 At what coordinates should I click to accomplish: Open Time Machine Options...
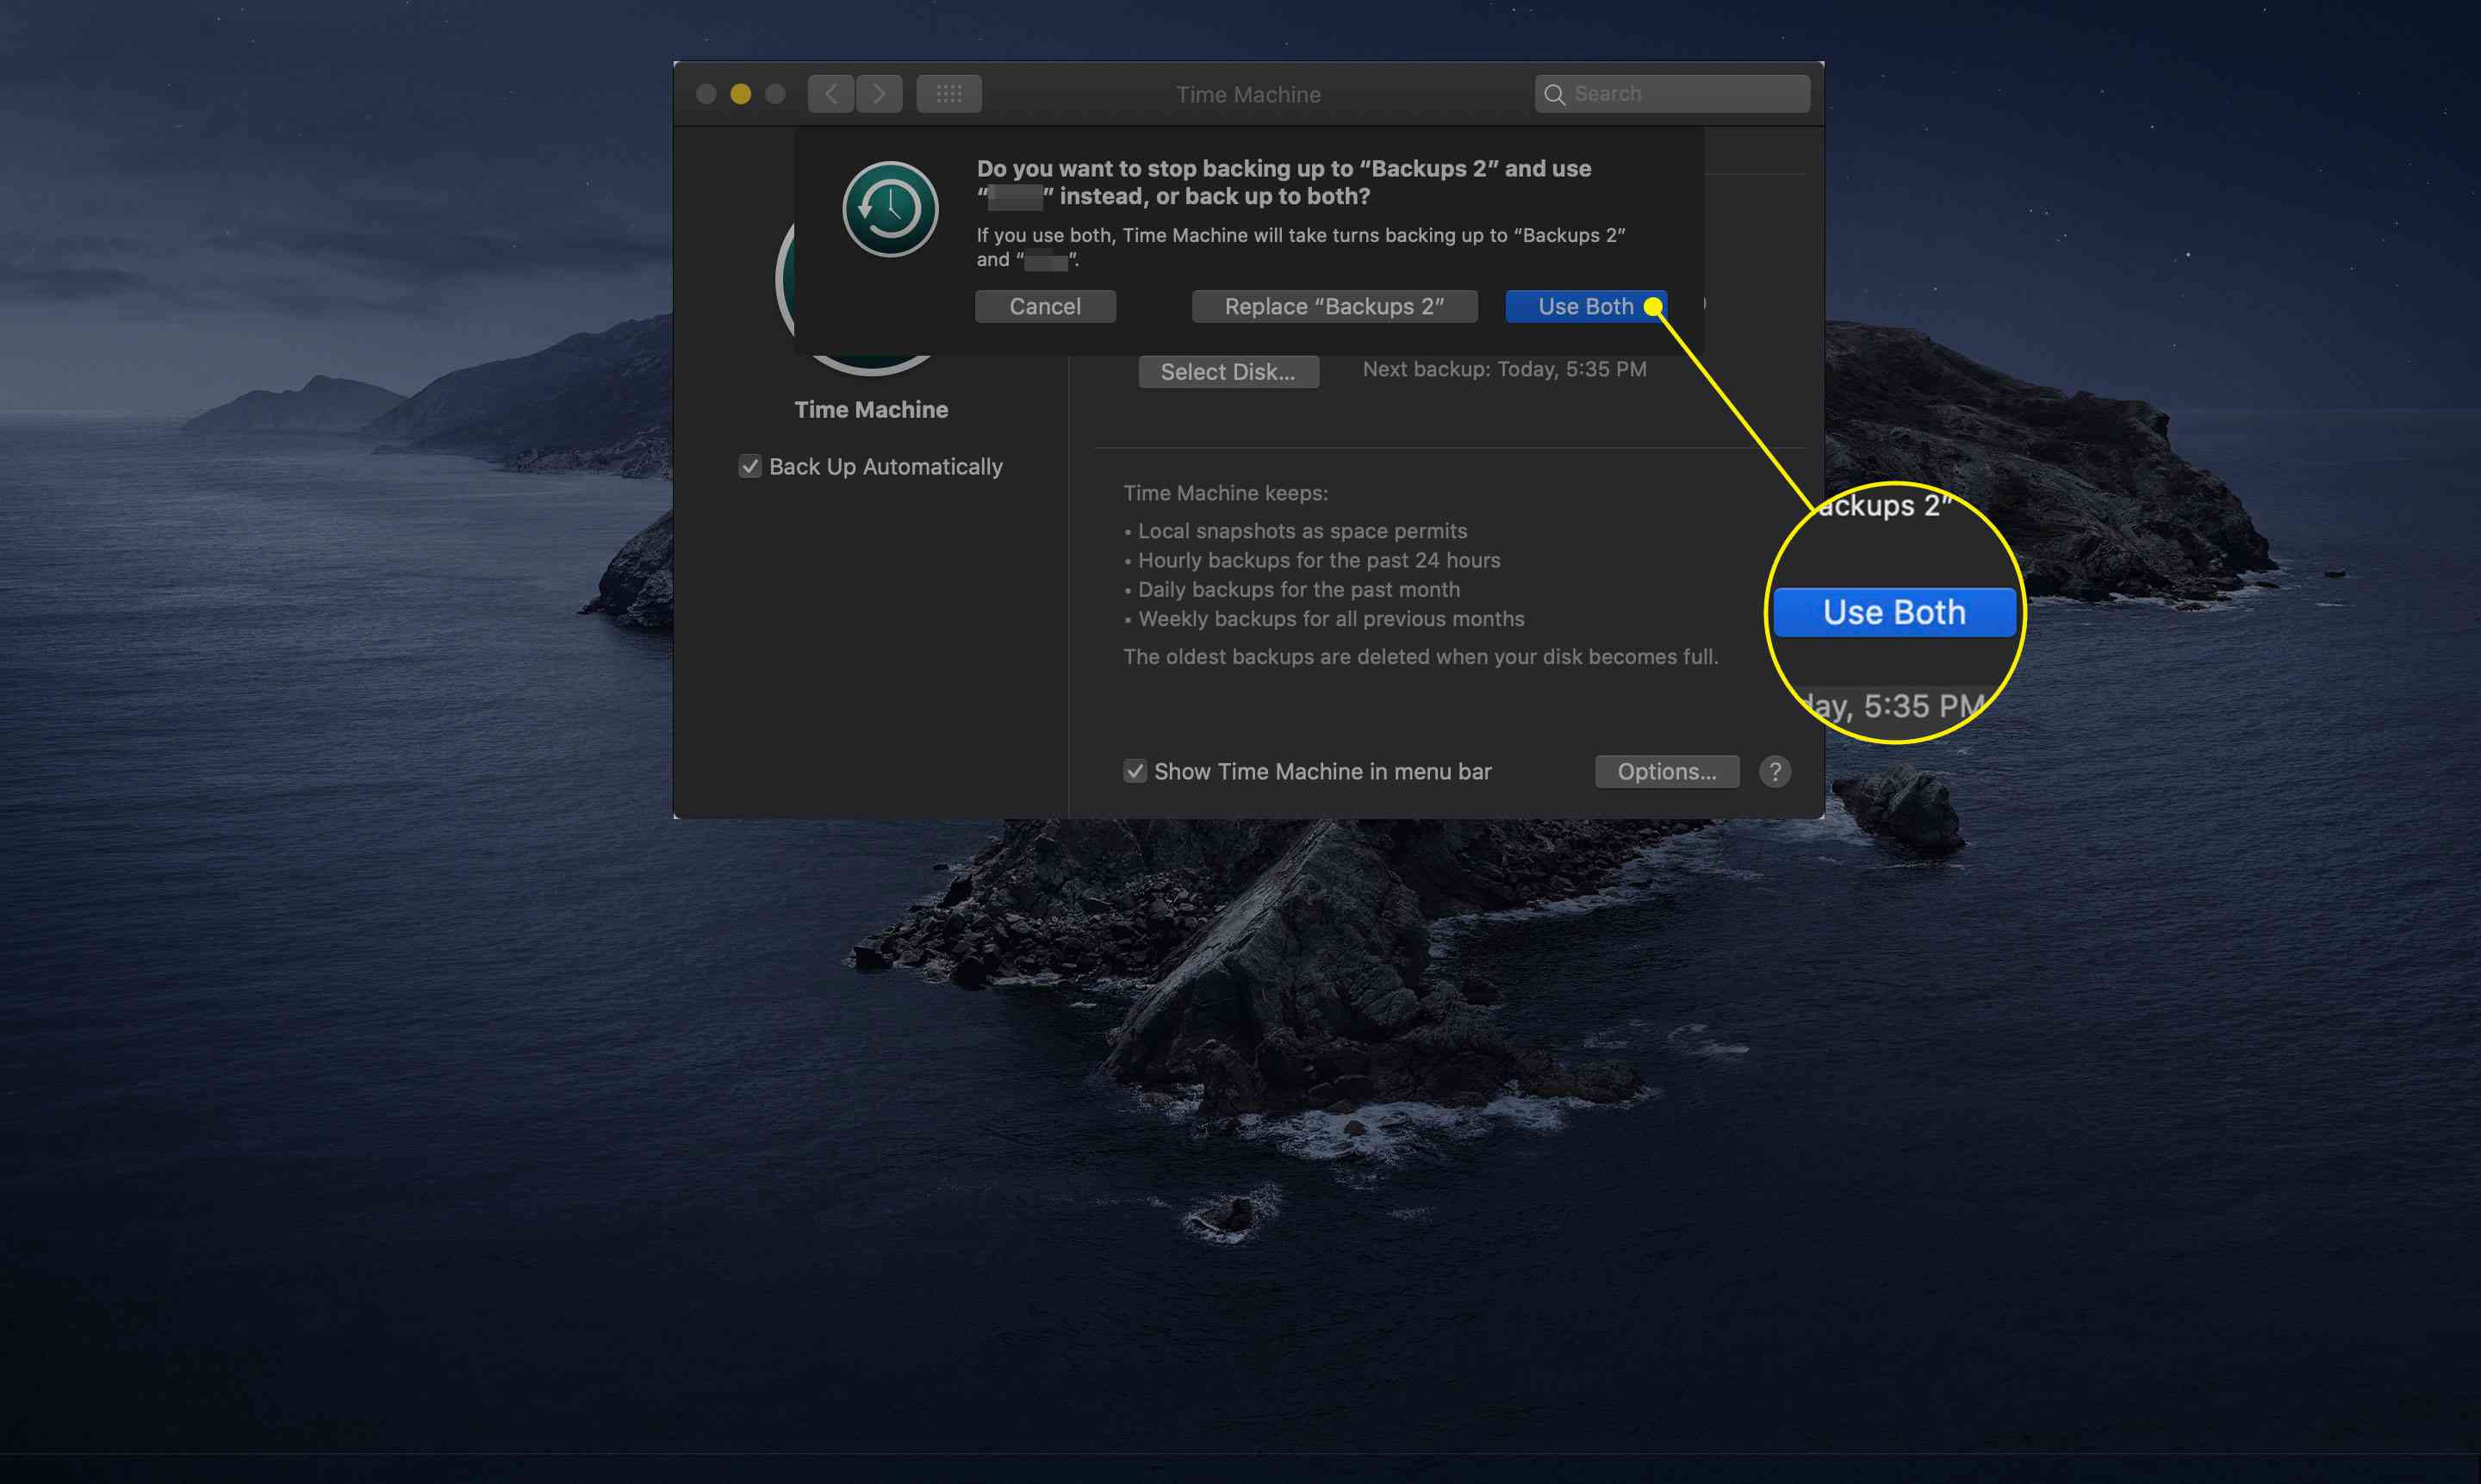click(1667, 772)
